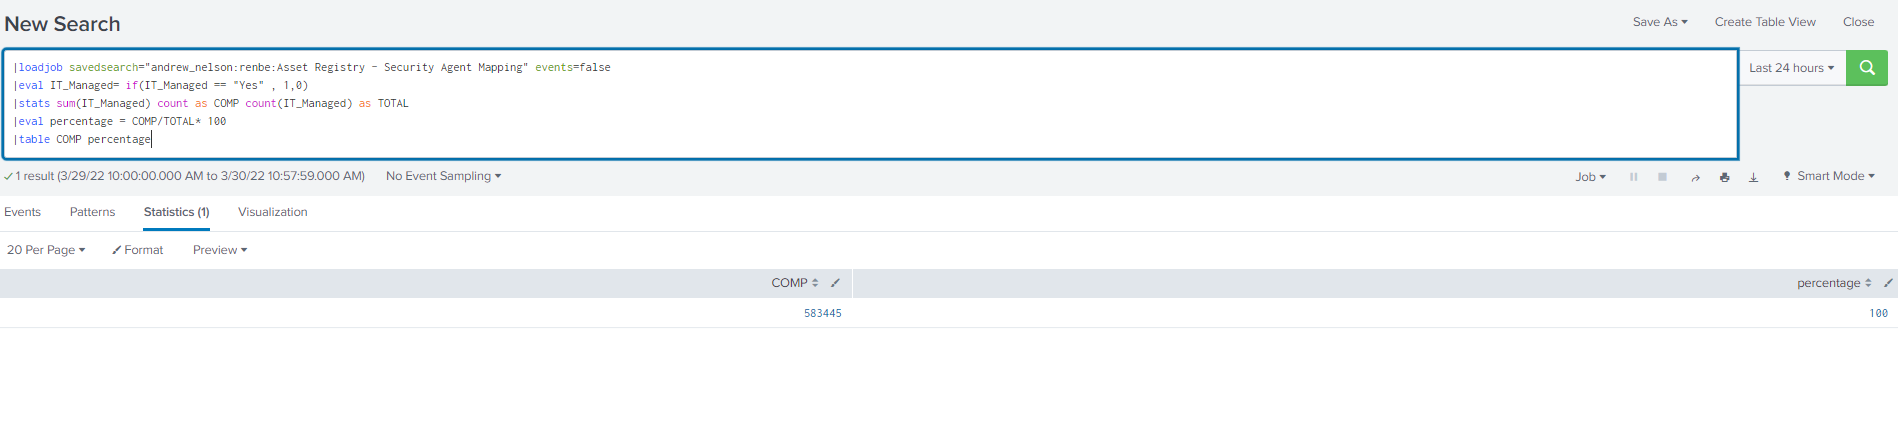Print the search results
The height and width of the screenshot is (431, 1898).
(1724, 177)
